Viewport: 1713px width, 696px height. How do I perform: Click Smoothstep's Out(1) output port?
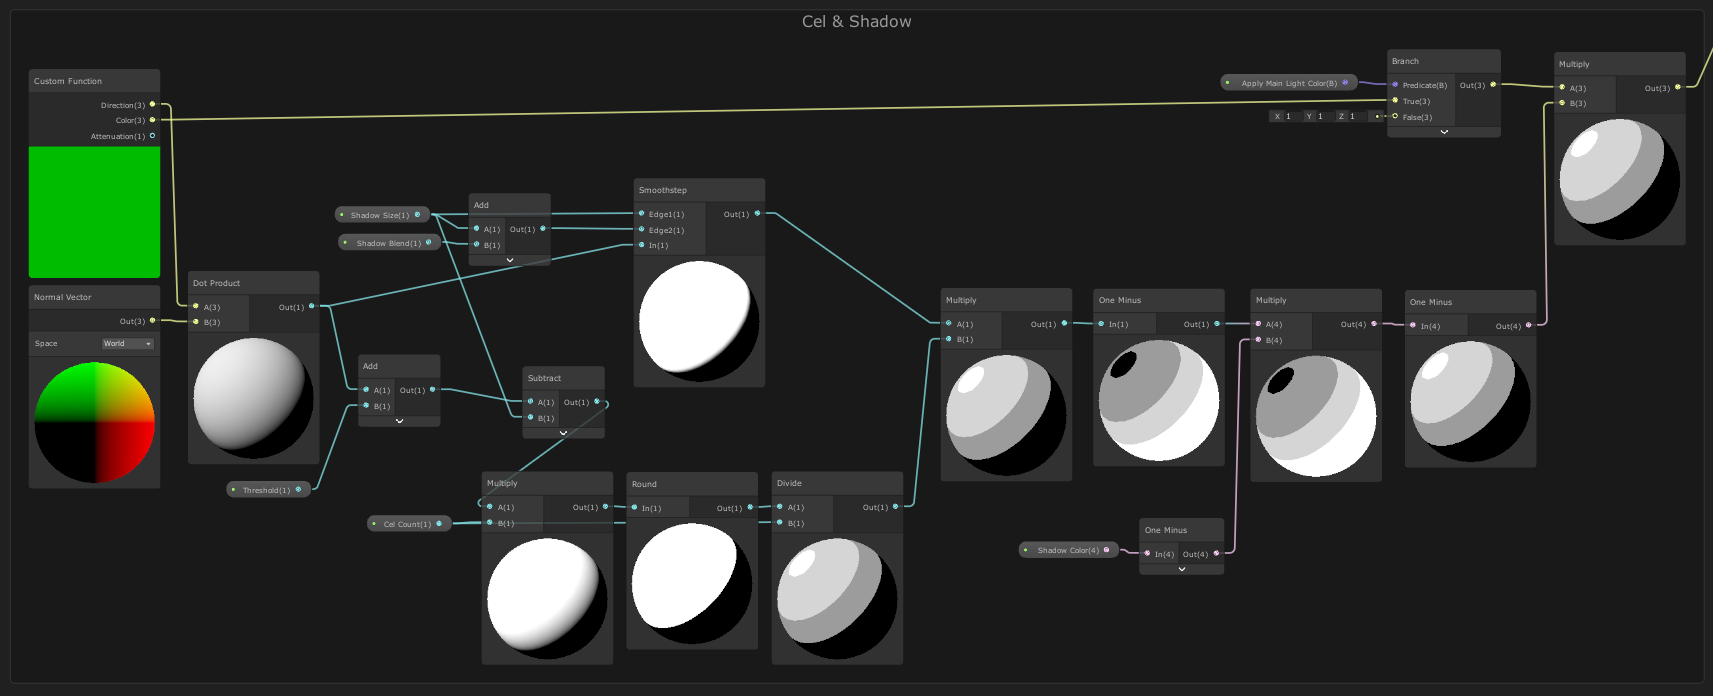[x=757, y=213]
